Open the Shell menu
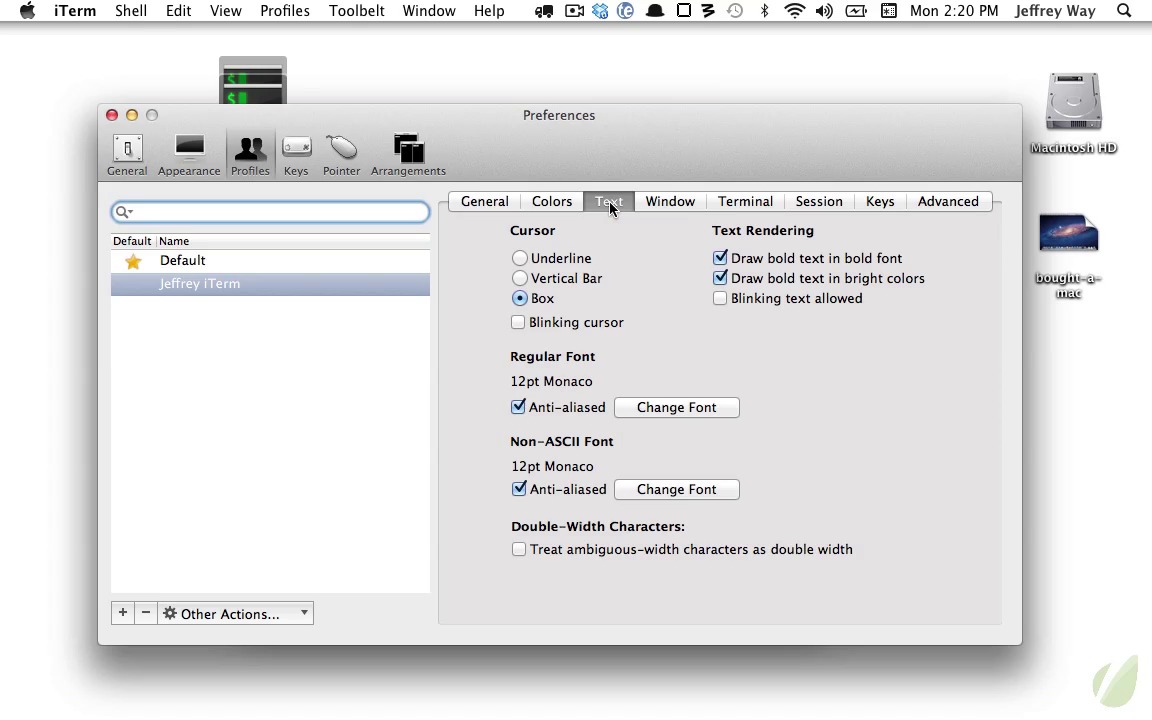Screen dimensions: 1152x720 click(x=131, y=11)
